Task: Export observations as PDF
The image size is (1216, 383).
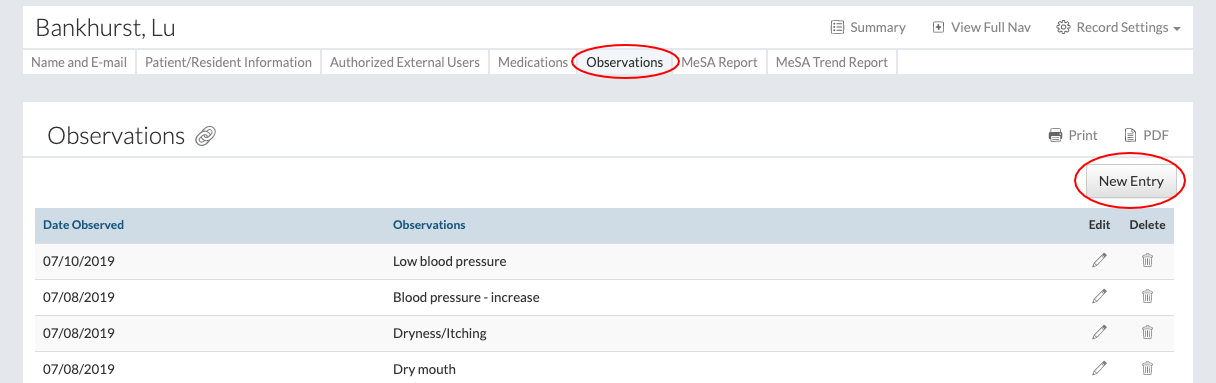Action: point(1146,135)
